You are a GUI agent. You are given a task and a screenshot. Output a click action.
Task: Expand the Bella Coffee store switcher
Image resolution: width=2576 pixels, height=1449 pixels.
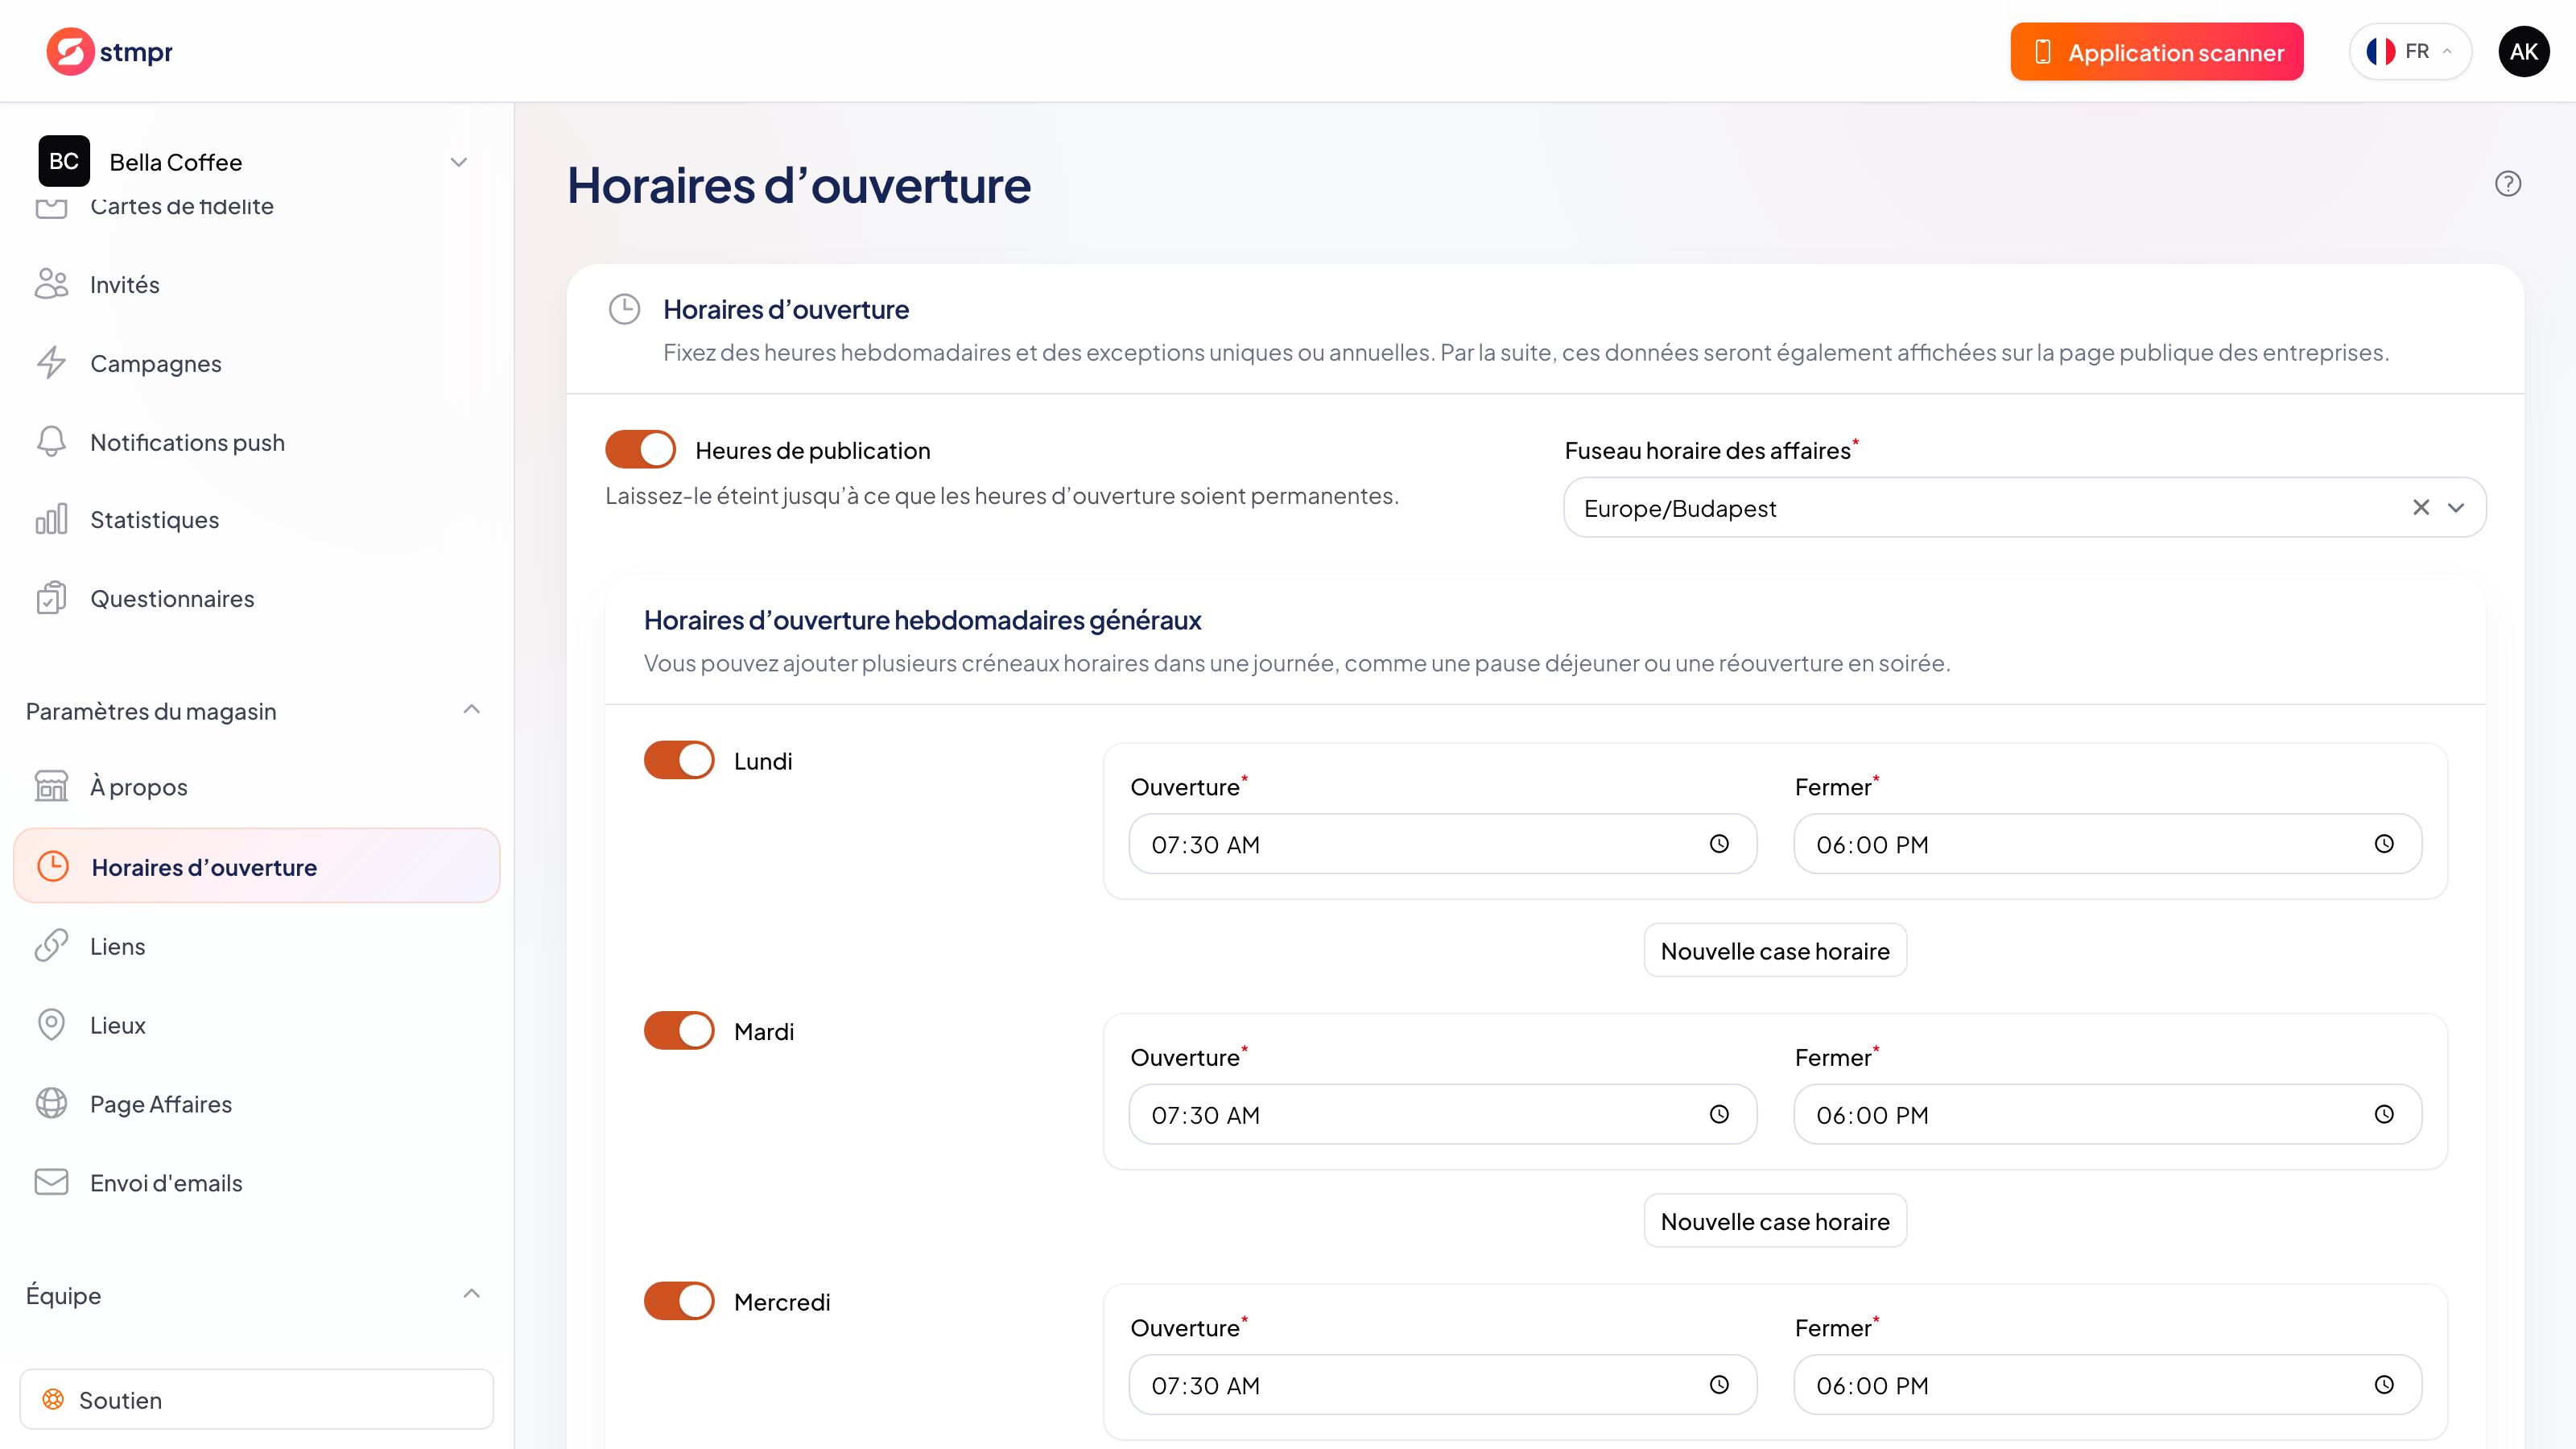459,162
